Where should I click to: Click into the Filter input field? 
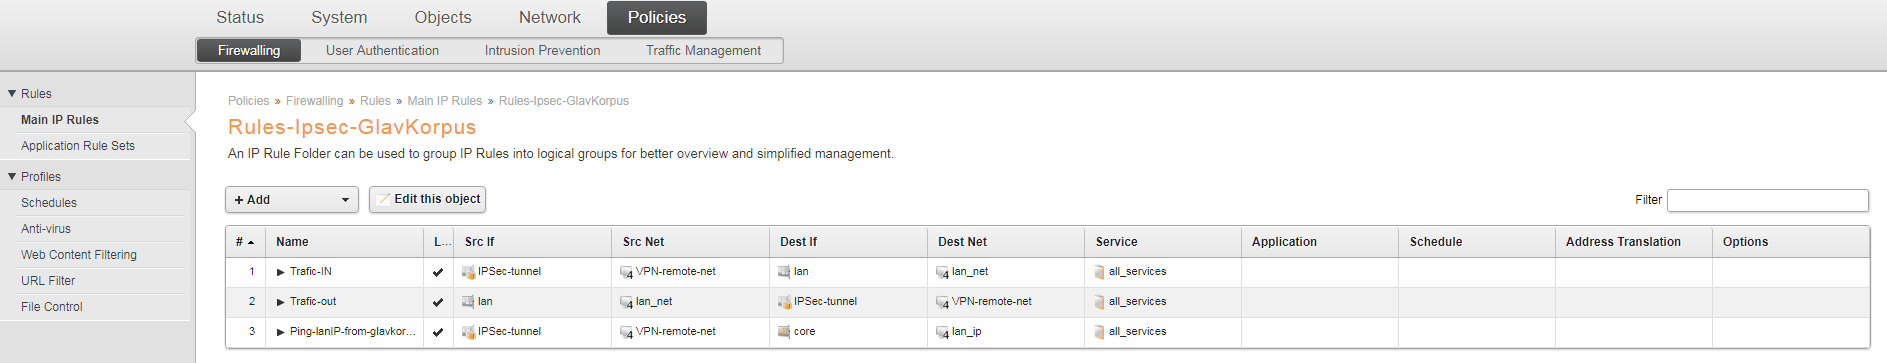coord(1767,200)
